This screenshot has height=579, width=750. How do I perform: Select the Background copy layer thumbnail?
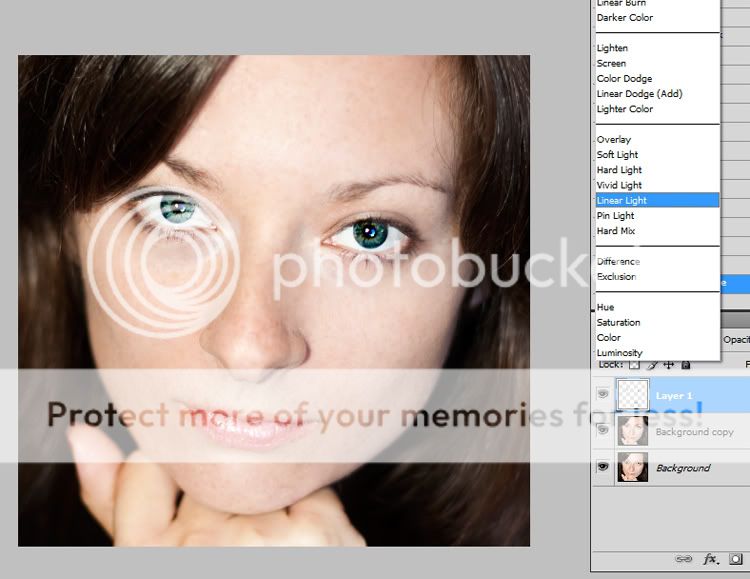(x=633, y=431)
